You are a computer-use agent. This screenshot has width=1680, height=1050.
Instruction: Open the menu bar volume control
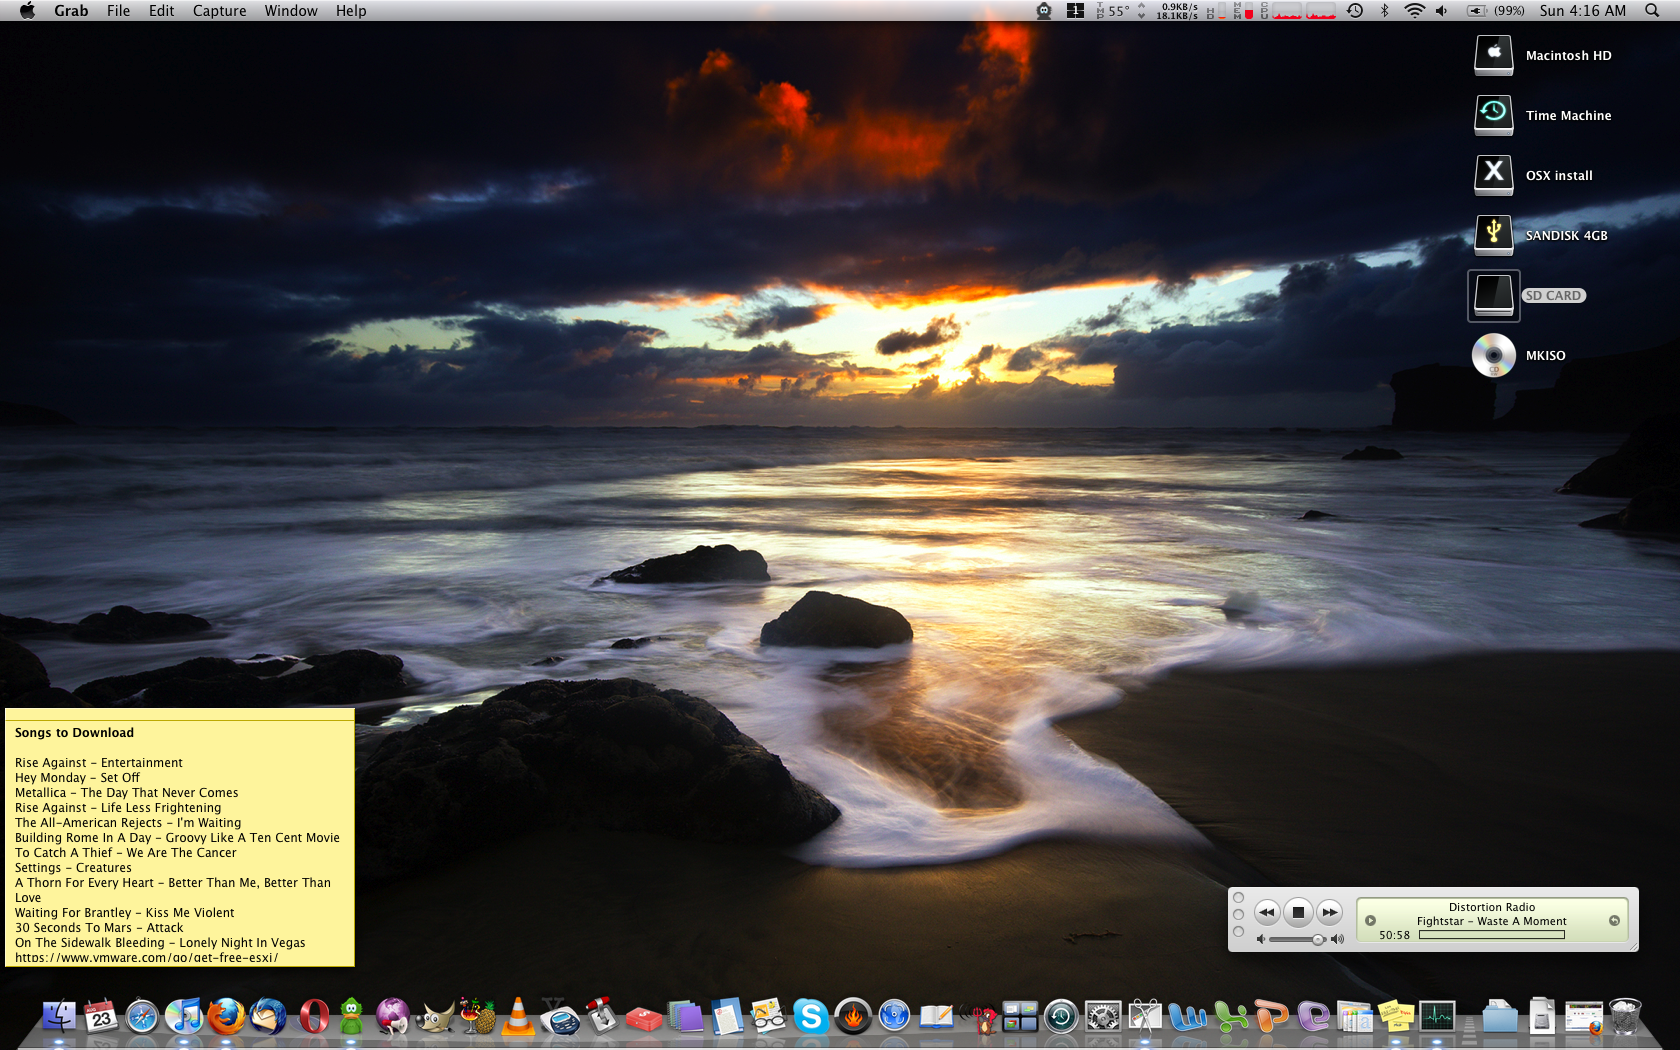(1441, 11)
